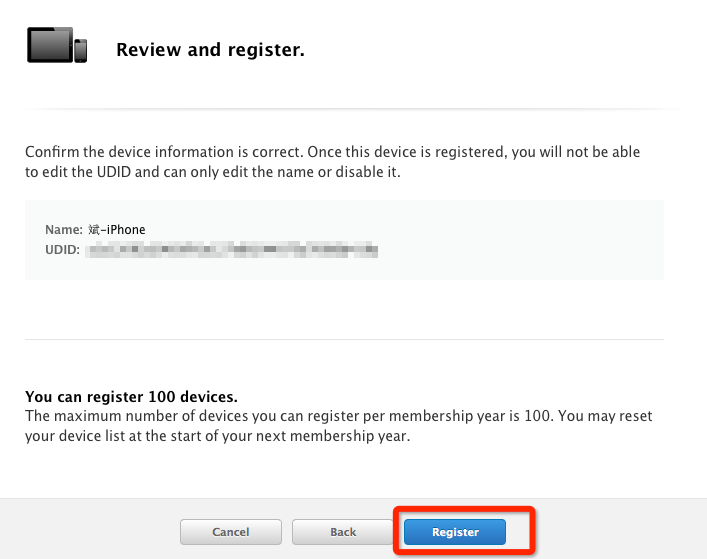Screen dimensions: 707x559
Task: Click the gray footer bar left of Cancel
Action: pos(90,532)
